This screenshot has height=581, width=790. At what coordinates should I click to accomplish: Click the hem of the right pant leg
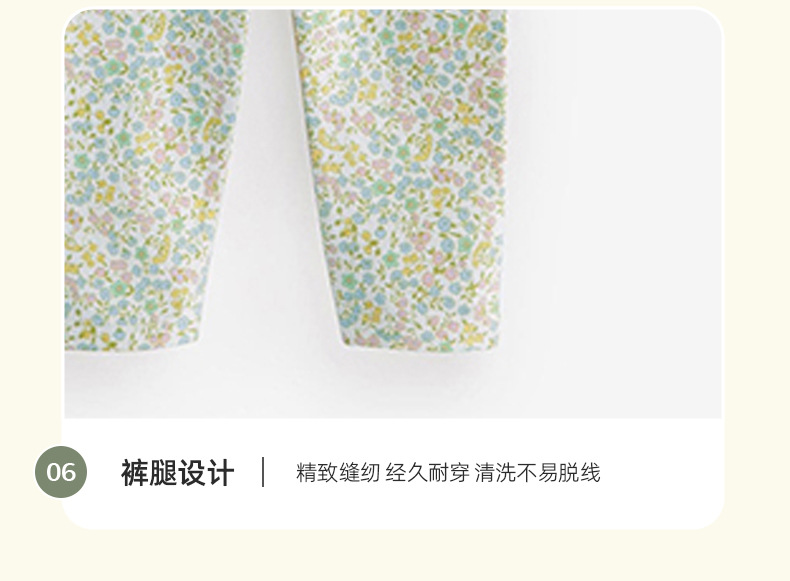[421, 343]
